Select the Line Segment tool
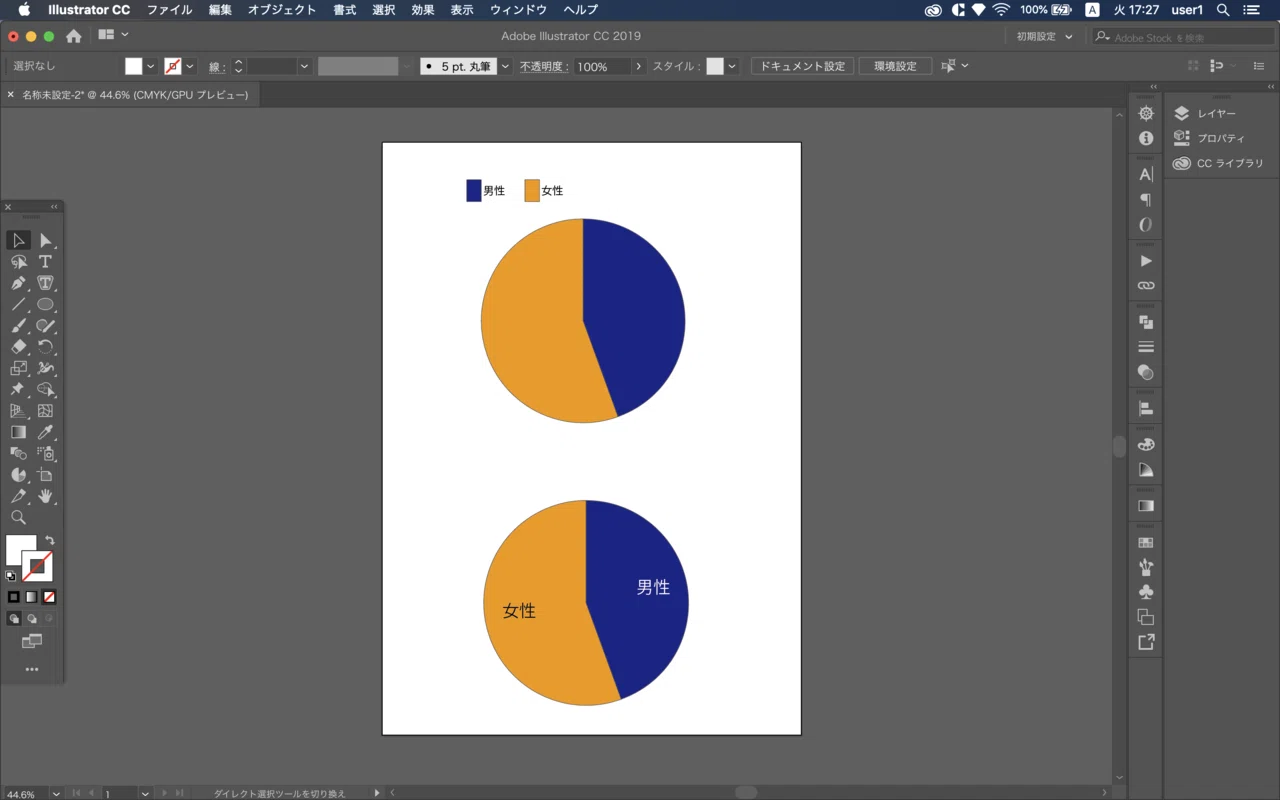This screenshot has height=800, width=1280. coord(18,305)
